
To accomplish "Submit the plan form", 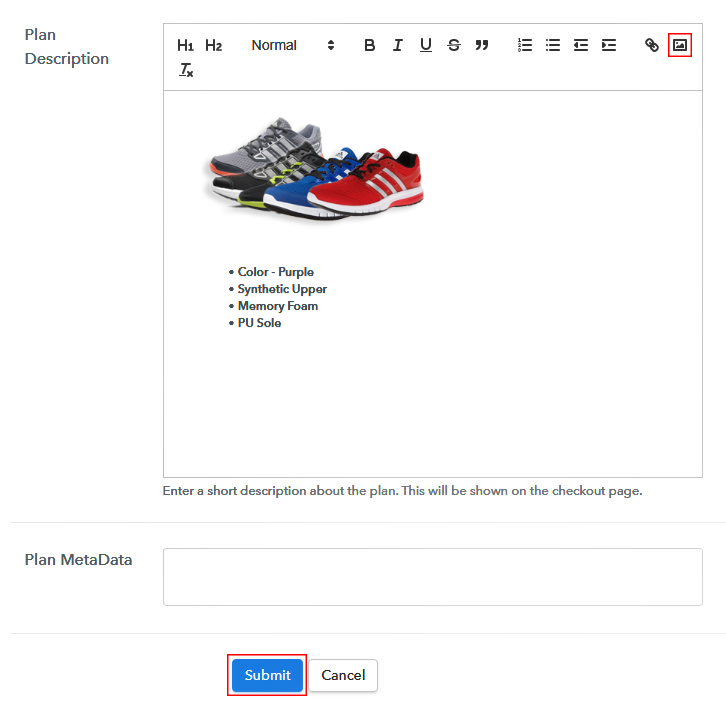I will click(267, 675).
